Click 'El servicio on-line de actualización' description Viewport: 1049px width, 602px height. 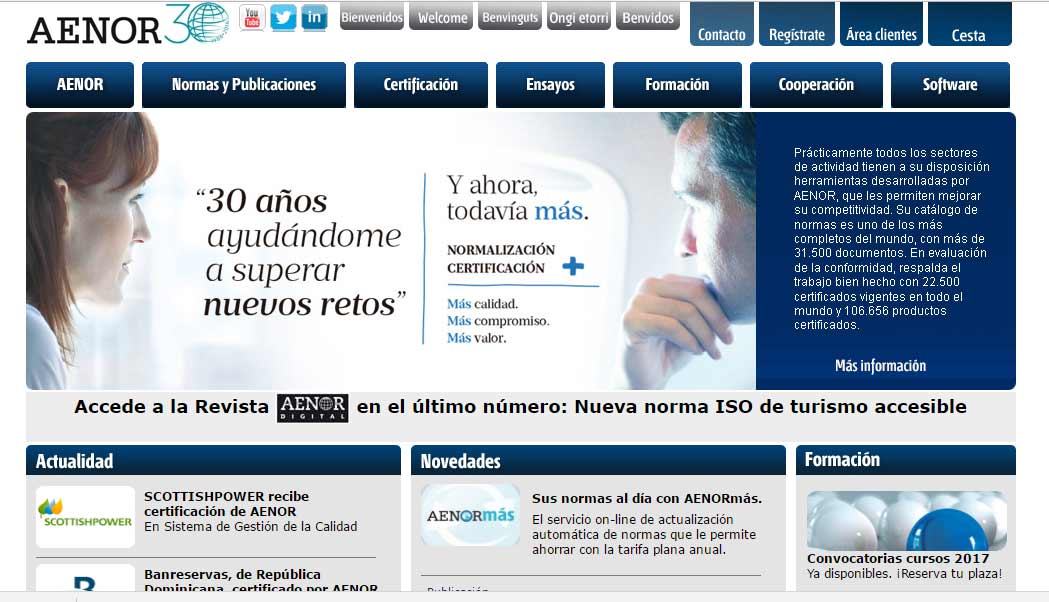pos(644,534)
